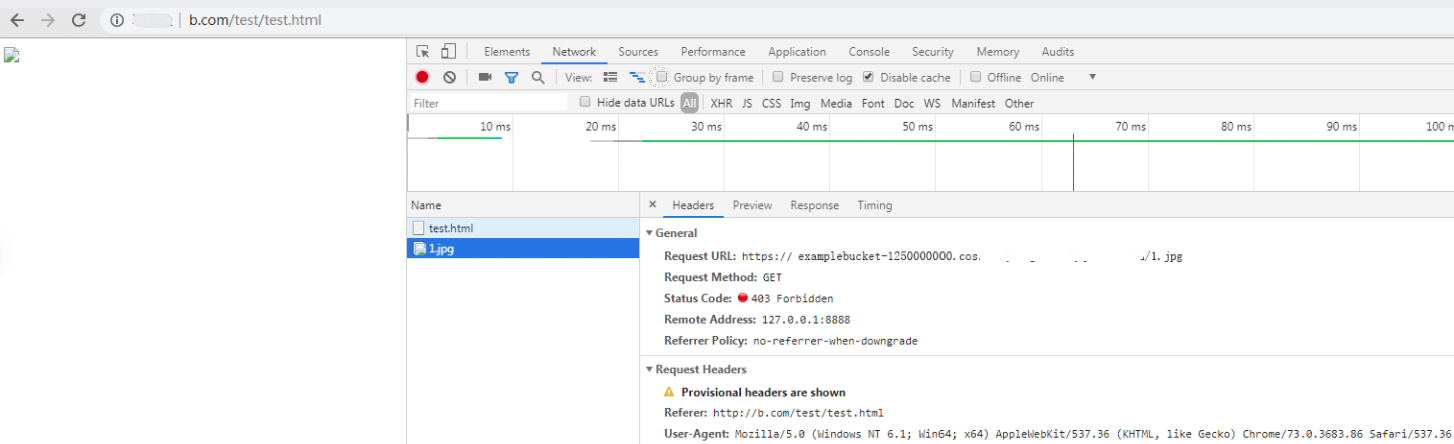The height and width of the screenshot is (444, 1454).
Task: Click the Provisional headers warning icon
Action: tap(669, 392)
